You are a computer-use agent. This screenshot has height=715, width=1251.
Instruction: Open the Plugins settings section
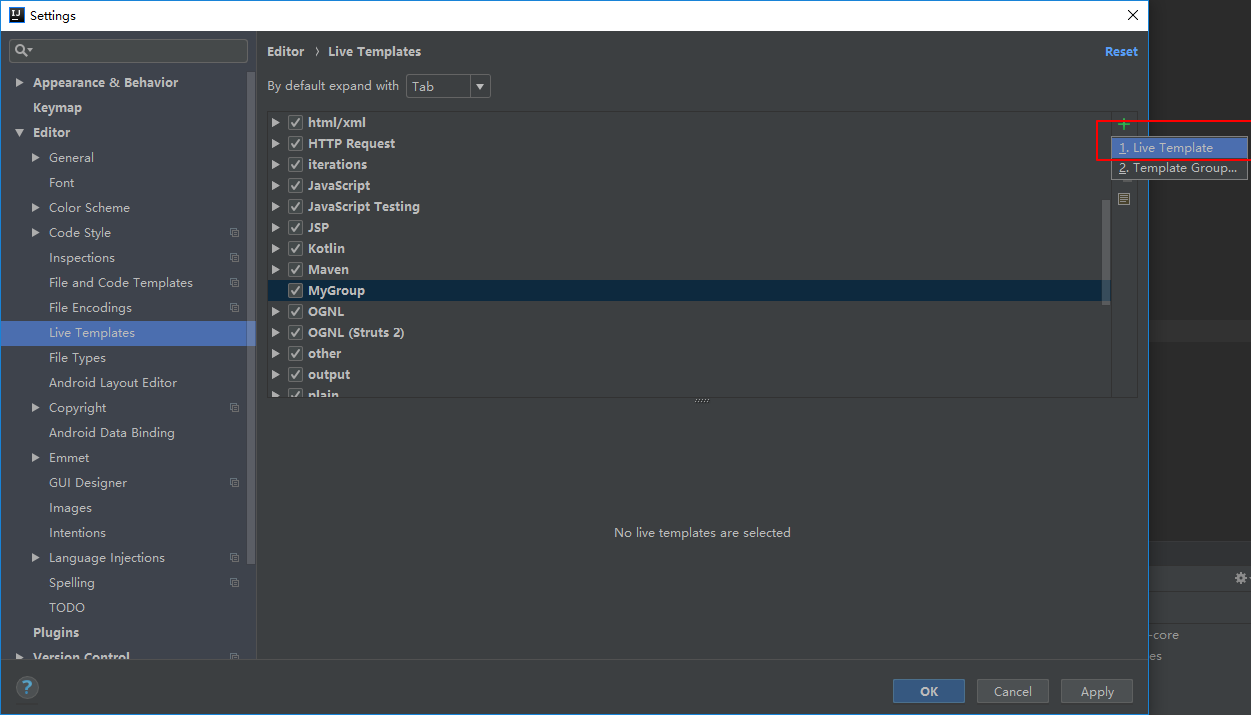point(56,632)
